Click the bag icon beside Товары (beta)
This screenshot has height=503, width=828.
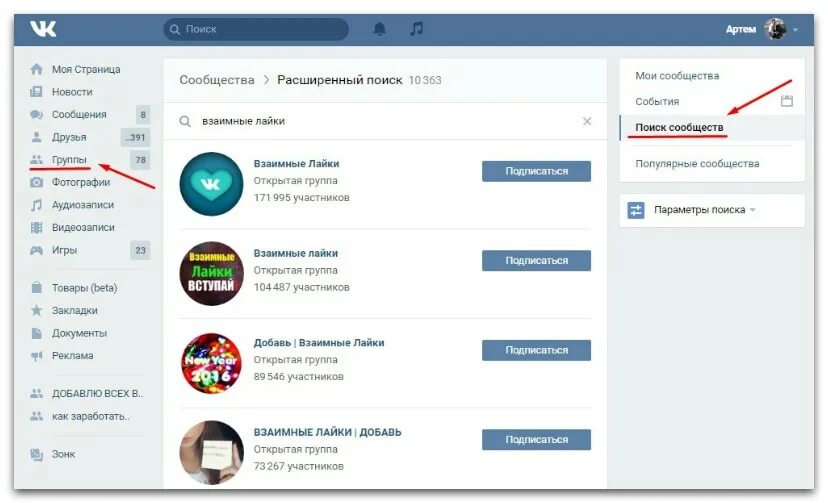pos(36,288)
